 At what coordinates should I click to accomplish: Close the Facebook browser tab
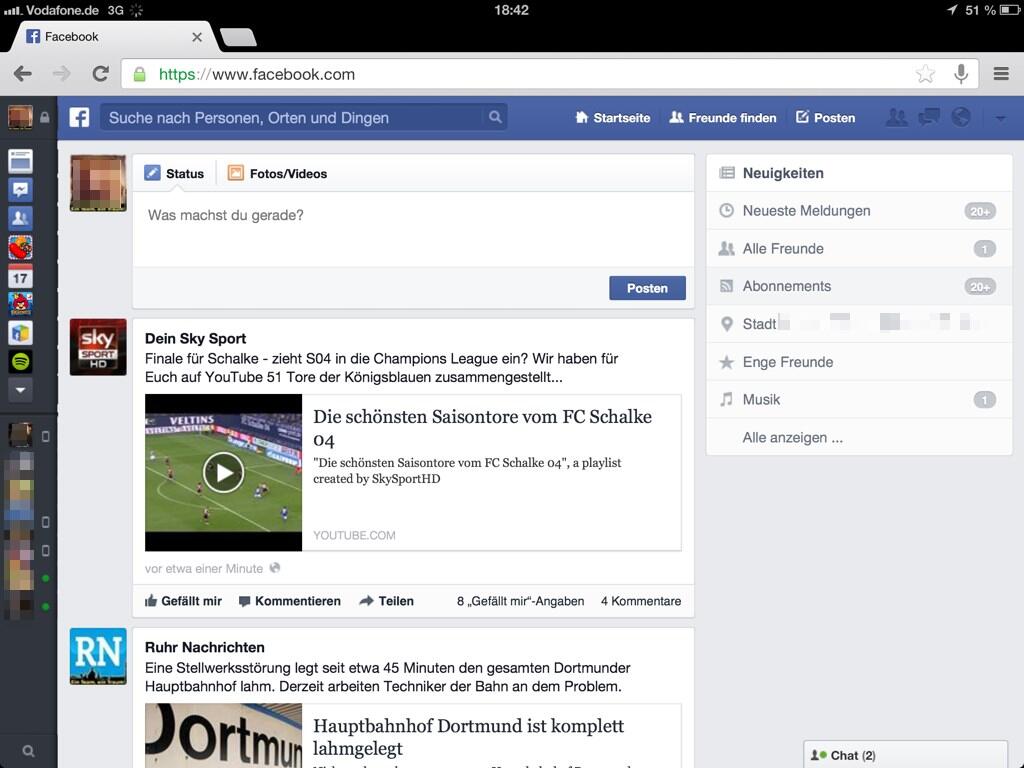[197, 37]
